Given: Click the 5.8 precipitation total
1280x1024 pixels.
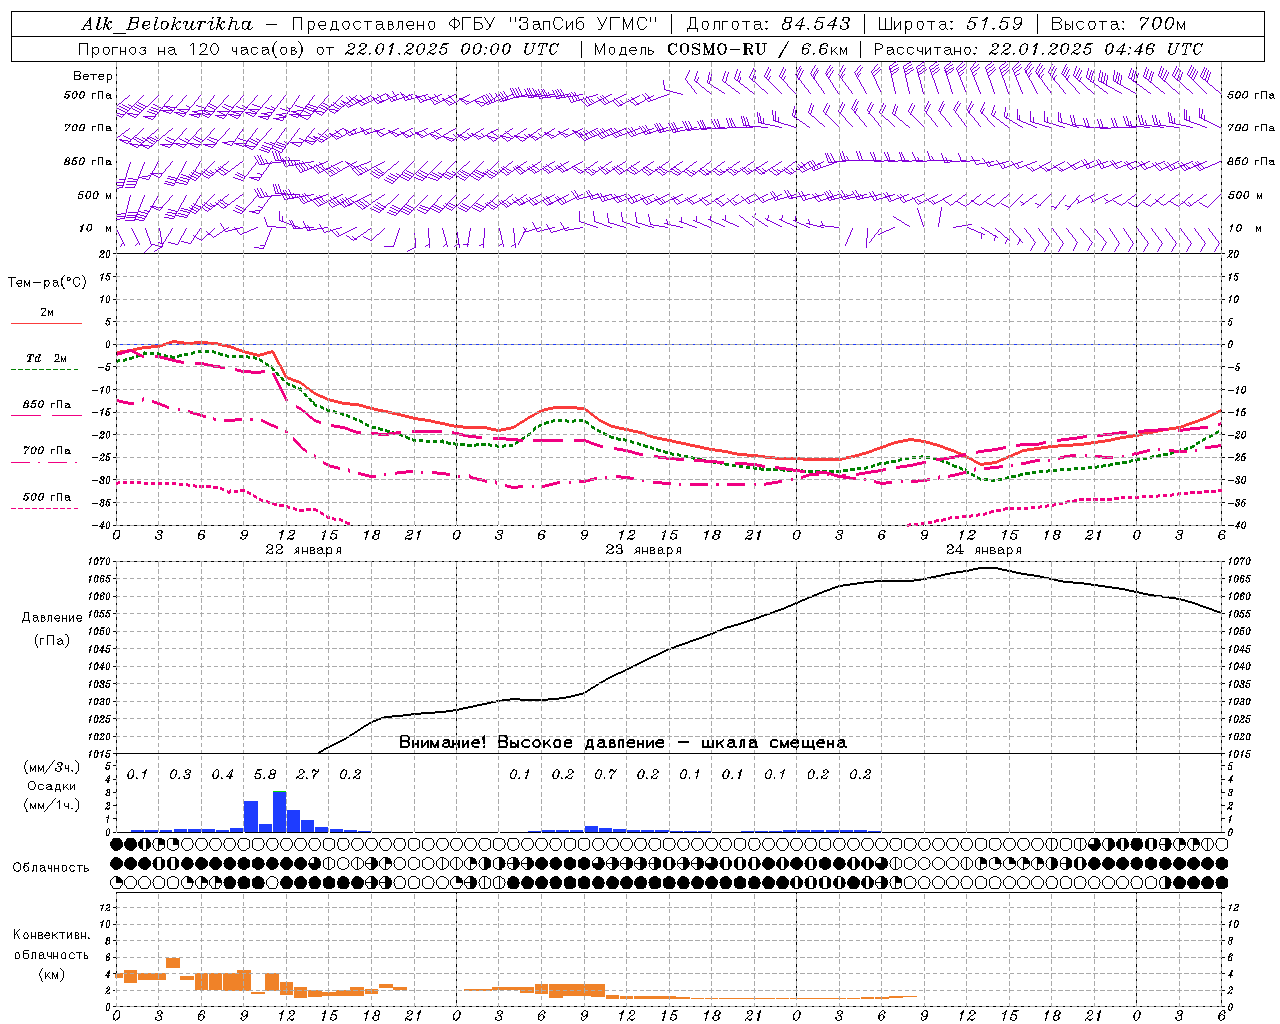Looking at the screenshot, I should (x=265, y=774).
